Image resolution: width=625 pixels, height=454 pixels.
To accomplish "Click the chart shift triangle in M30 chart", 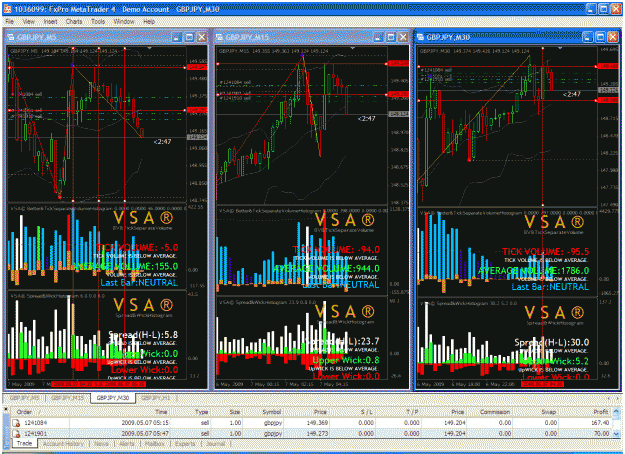I will (x=560, y=48).
